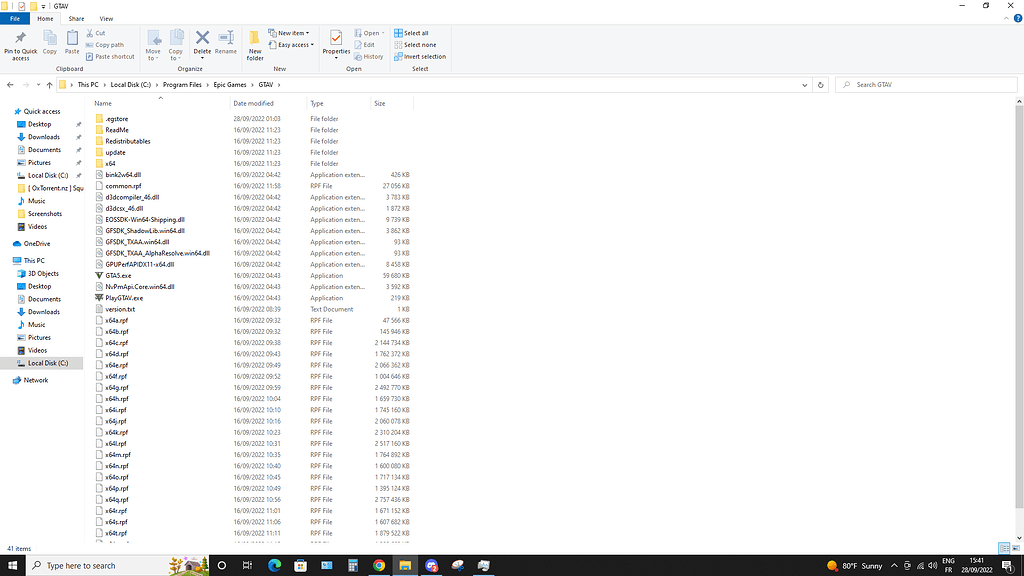Open Google Chrome from the taskbar
Image resolution: width=1024 pixels, height=576 pixels.
pos(380,565)
